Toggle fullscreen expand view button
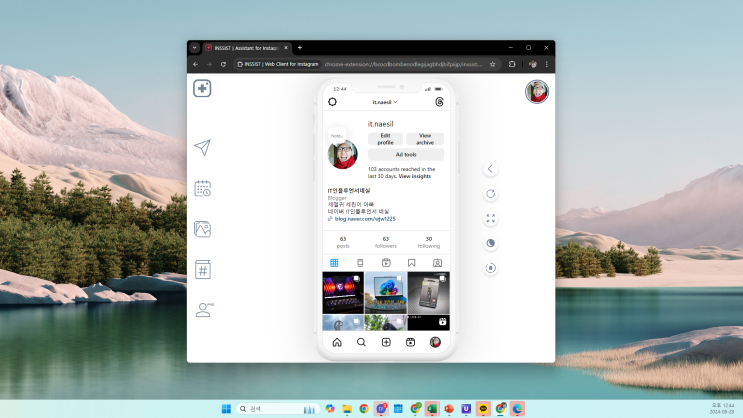Image resolution: width=743 pixels, height=418 pixels. (x=491, y=218)
